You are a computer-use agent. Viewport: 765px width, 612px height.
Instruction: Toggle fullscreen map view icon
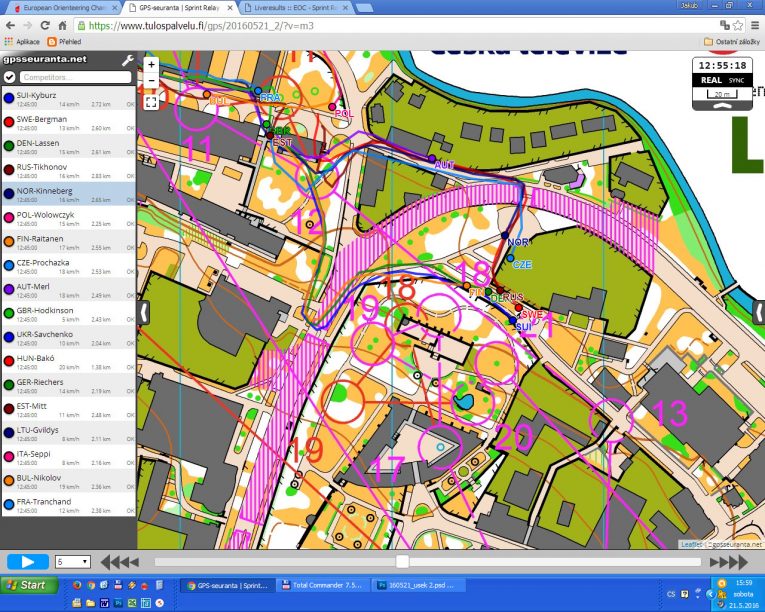[x=151, y=102]
